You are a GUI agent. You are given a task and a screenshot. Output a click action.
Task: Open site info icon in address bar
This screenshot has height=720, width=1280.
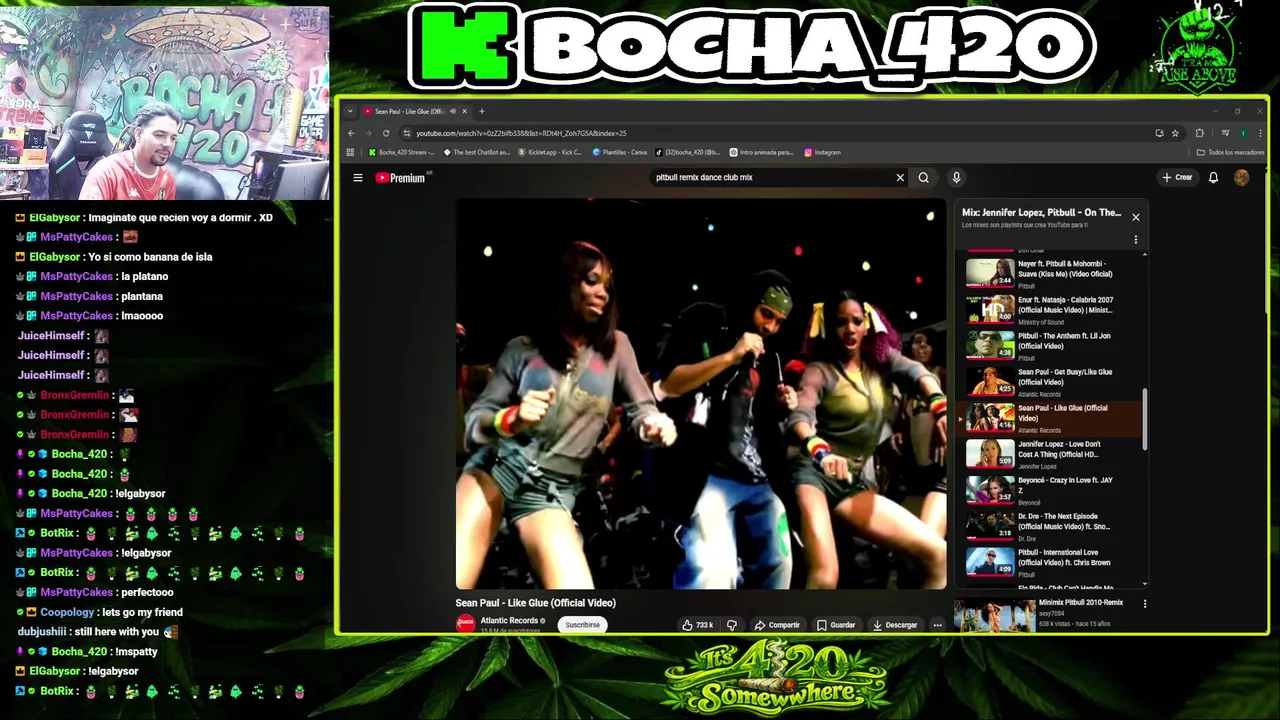(406, 133)
